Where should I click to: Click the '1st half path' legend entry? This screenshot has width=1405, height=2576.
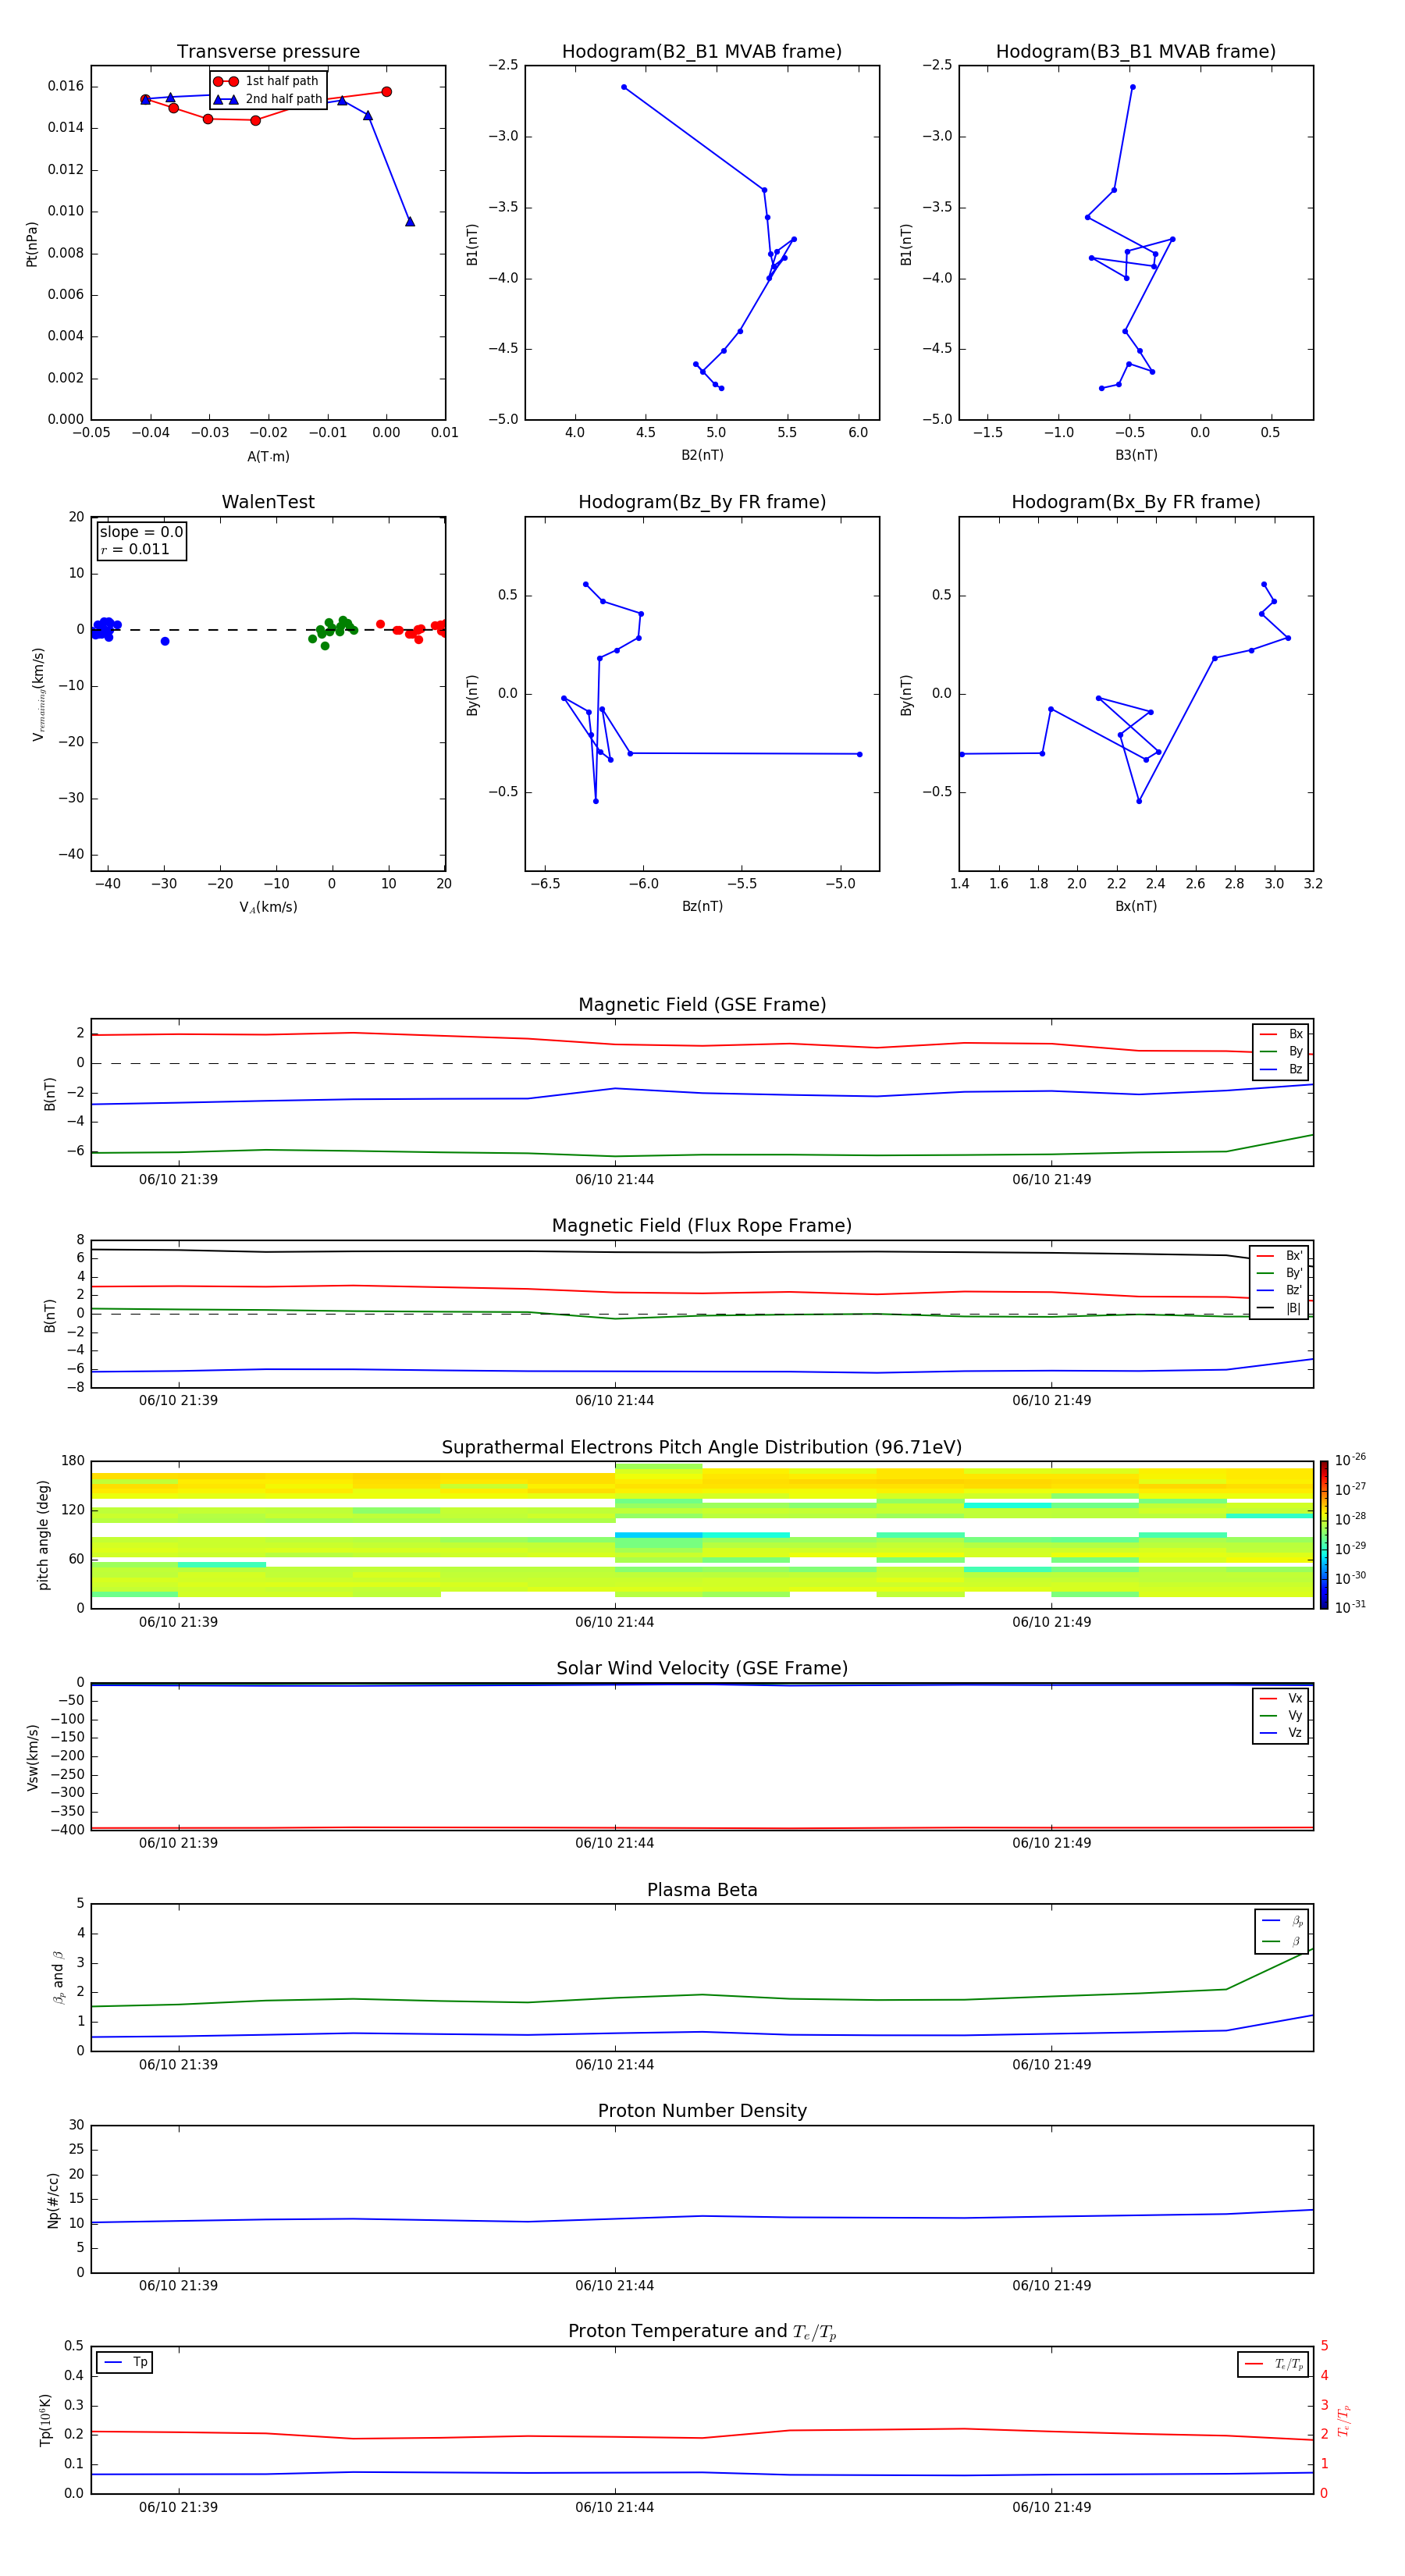268,81
